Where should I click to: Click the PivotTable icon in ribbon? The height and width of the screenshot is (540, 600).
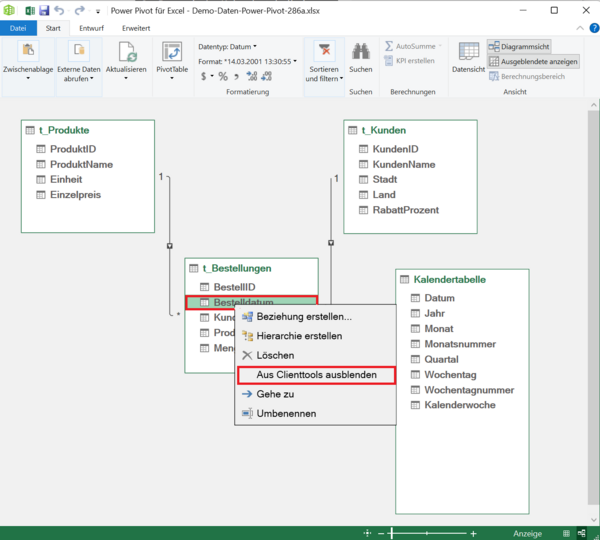click(172, 52)
